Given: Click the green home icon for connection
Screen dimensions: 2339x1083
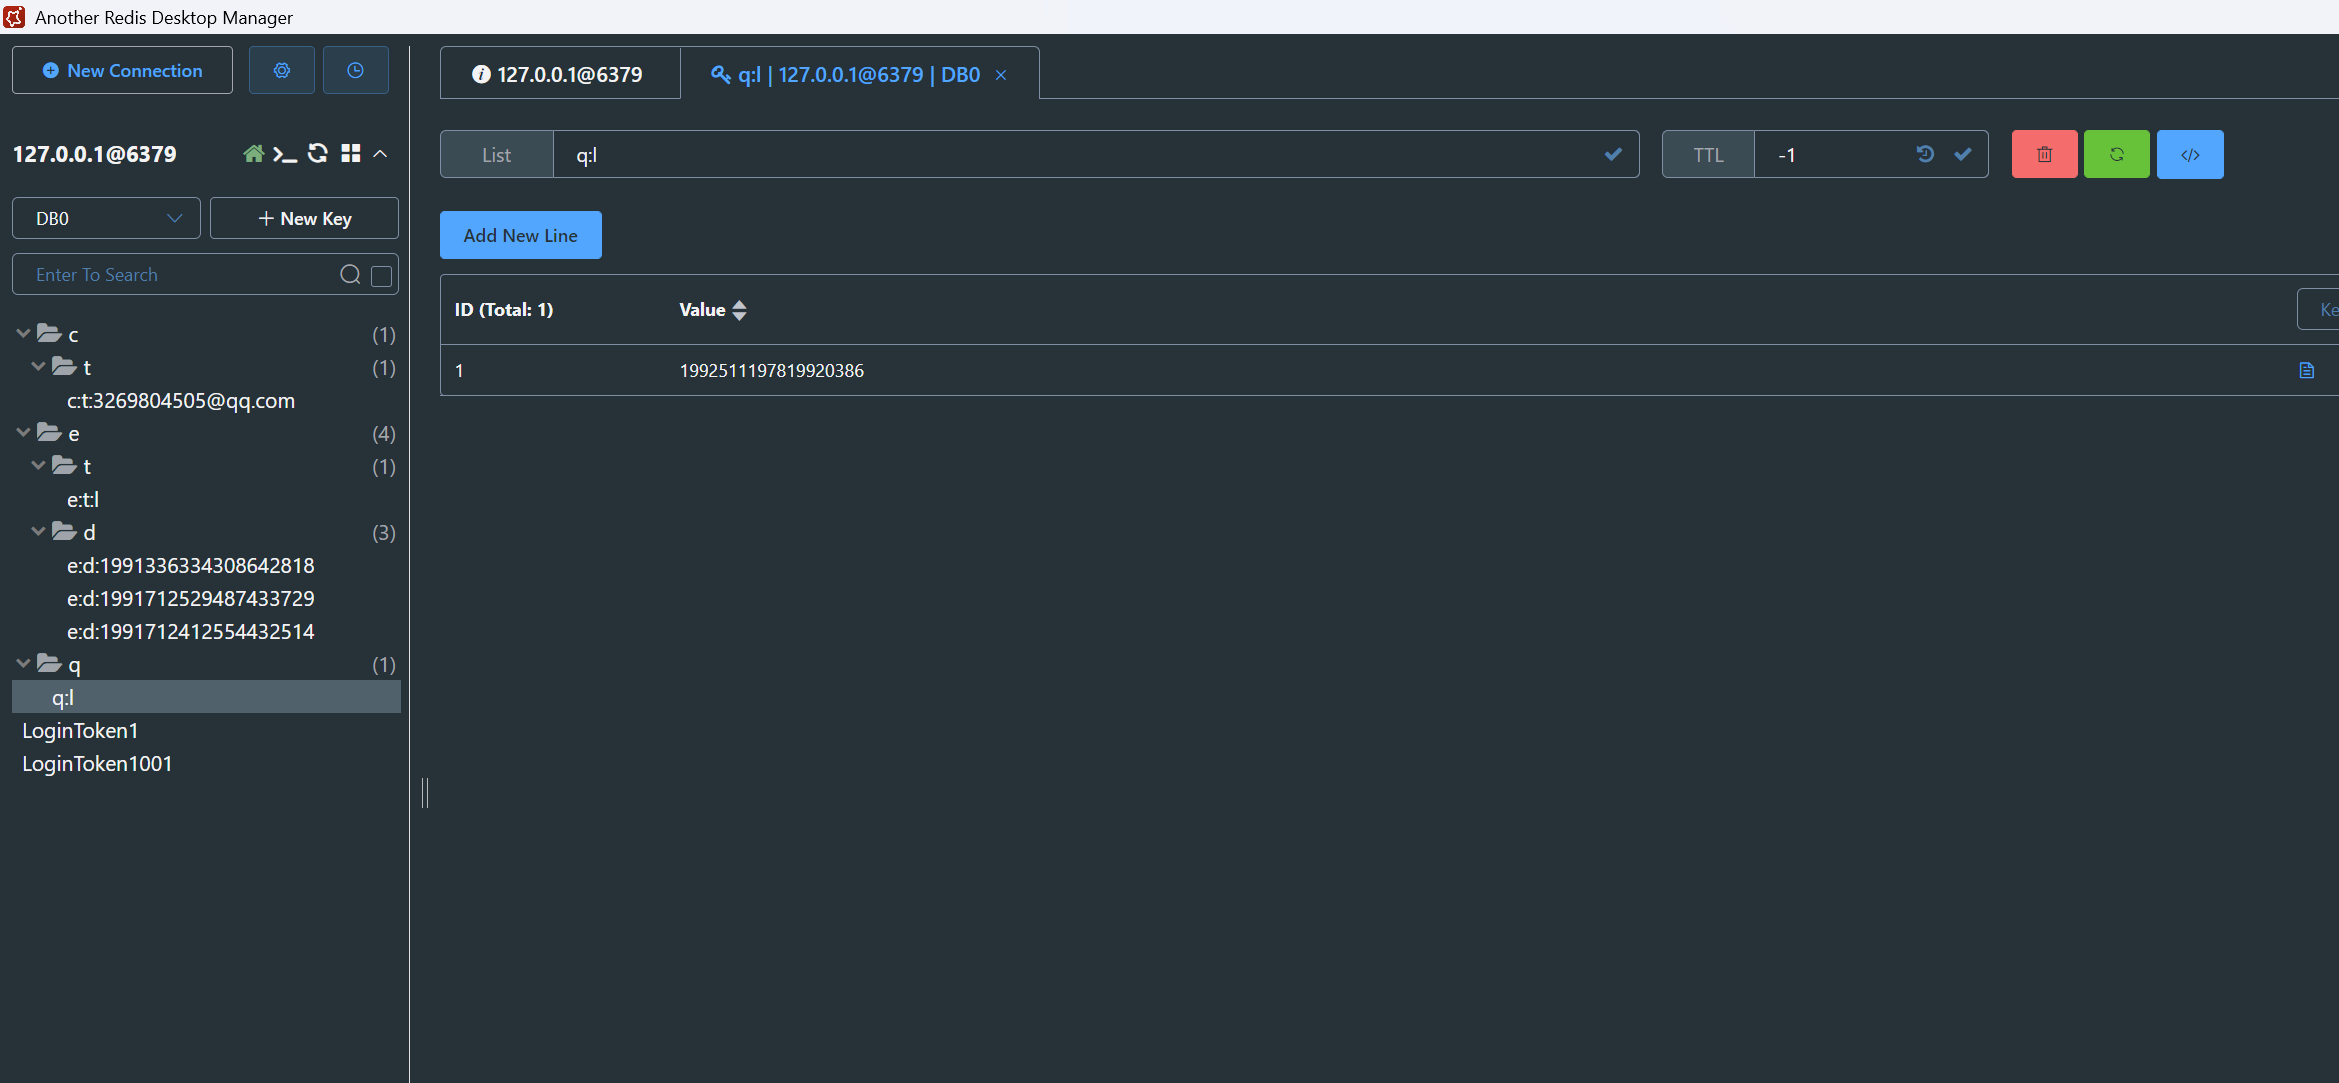Looking at the screenshot, I should click(253, 154).
